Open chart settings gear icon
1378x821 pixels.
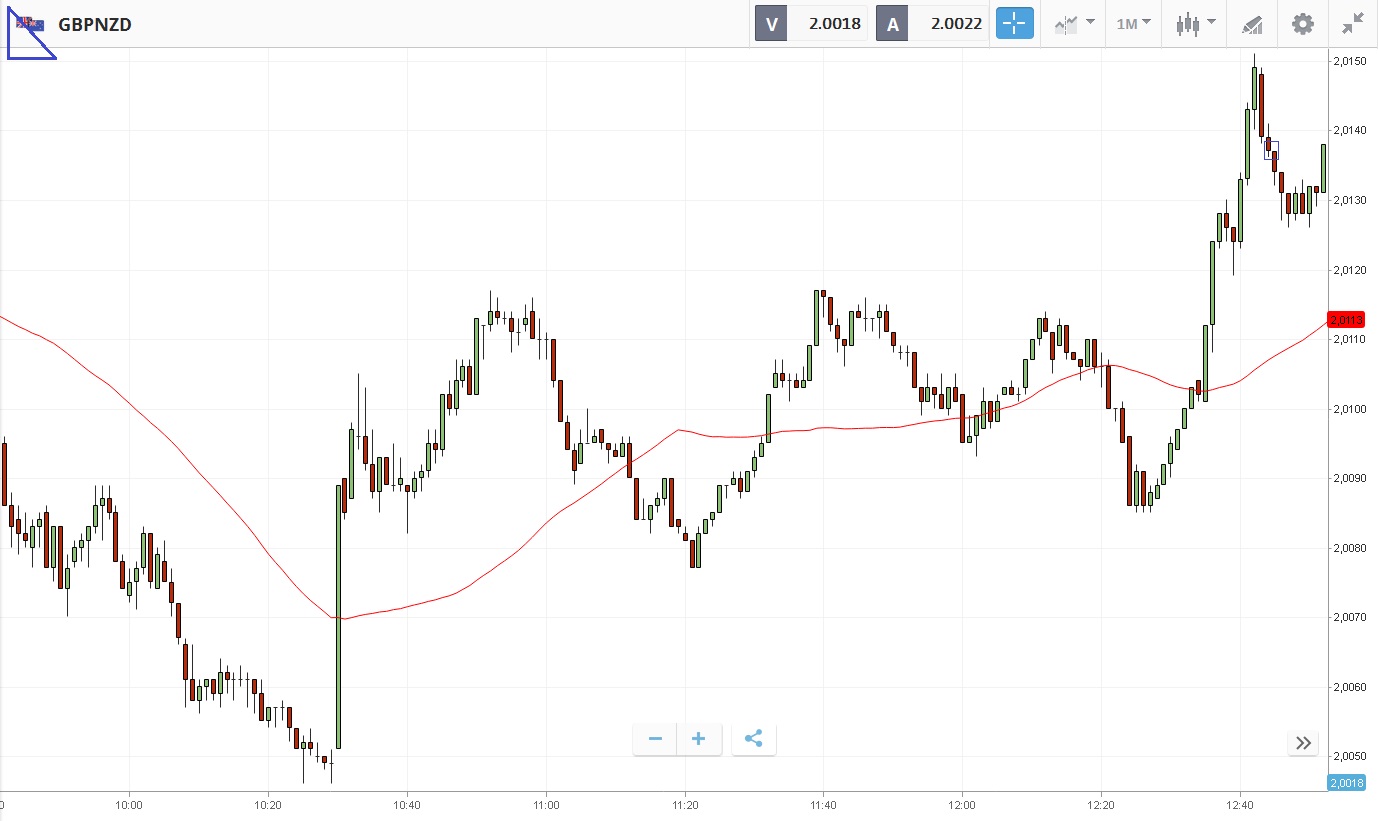pos(1302,24)
